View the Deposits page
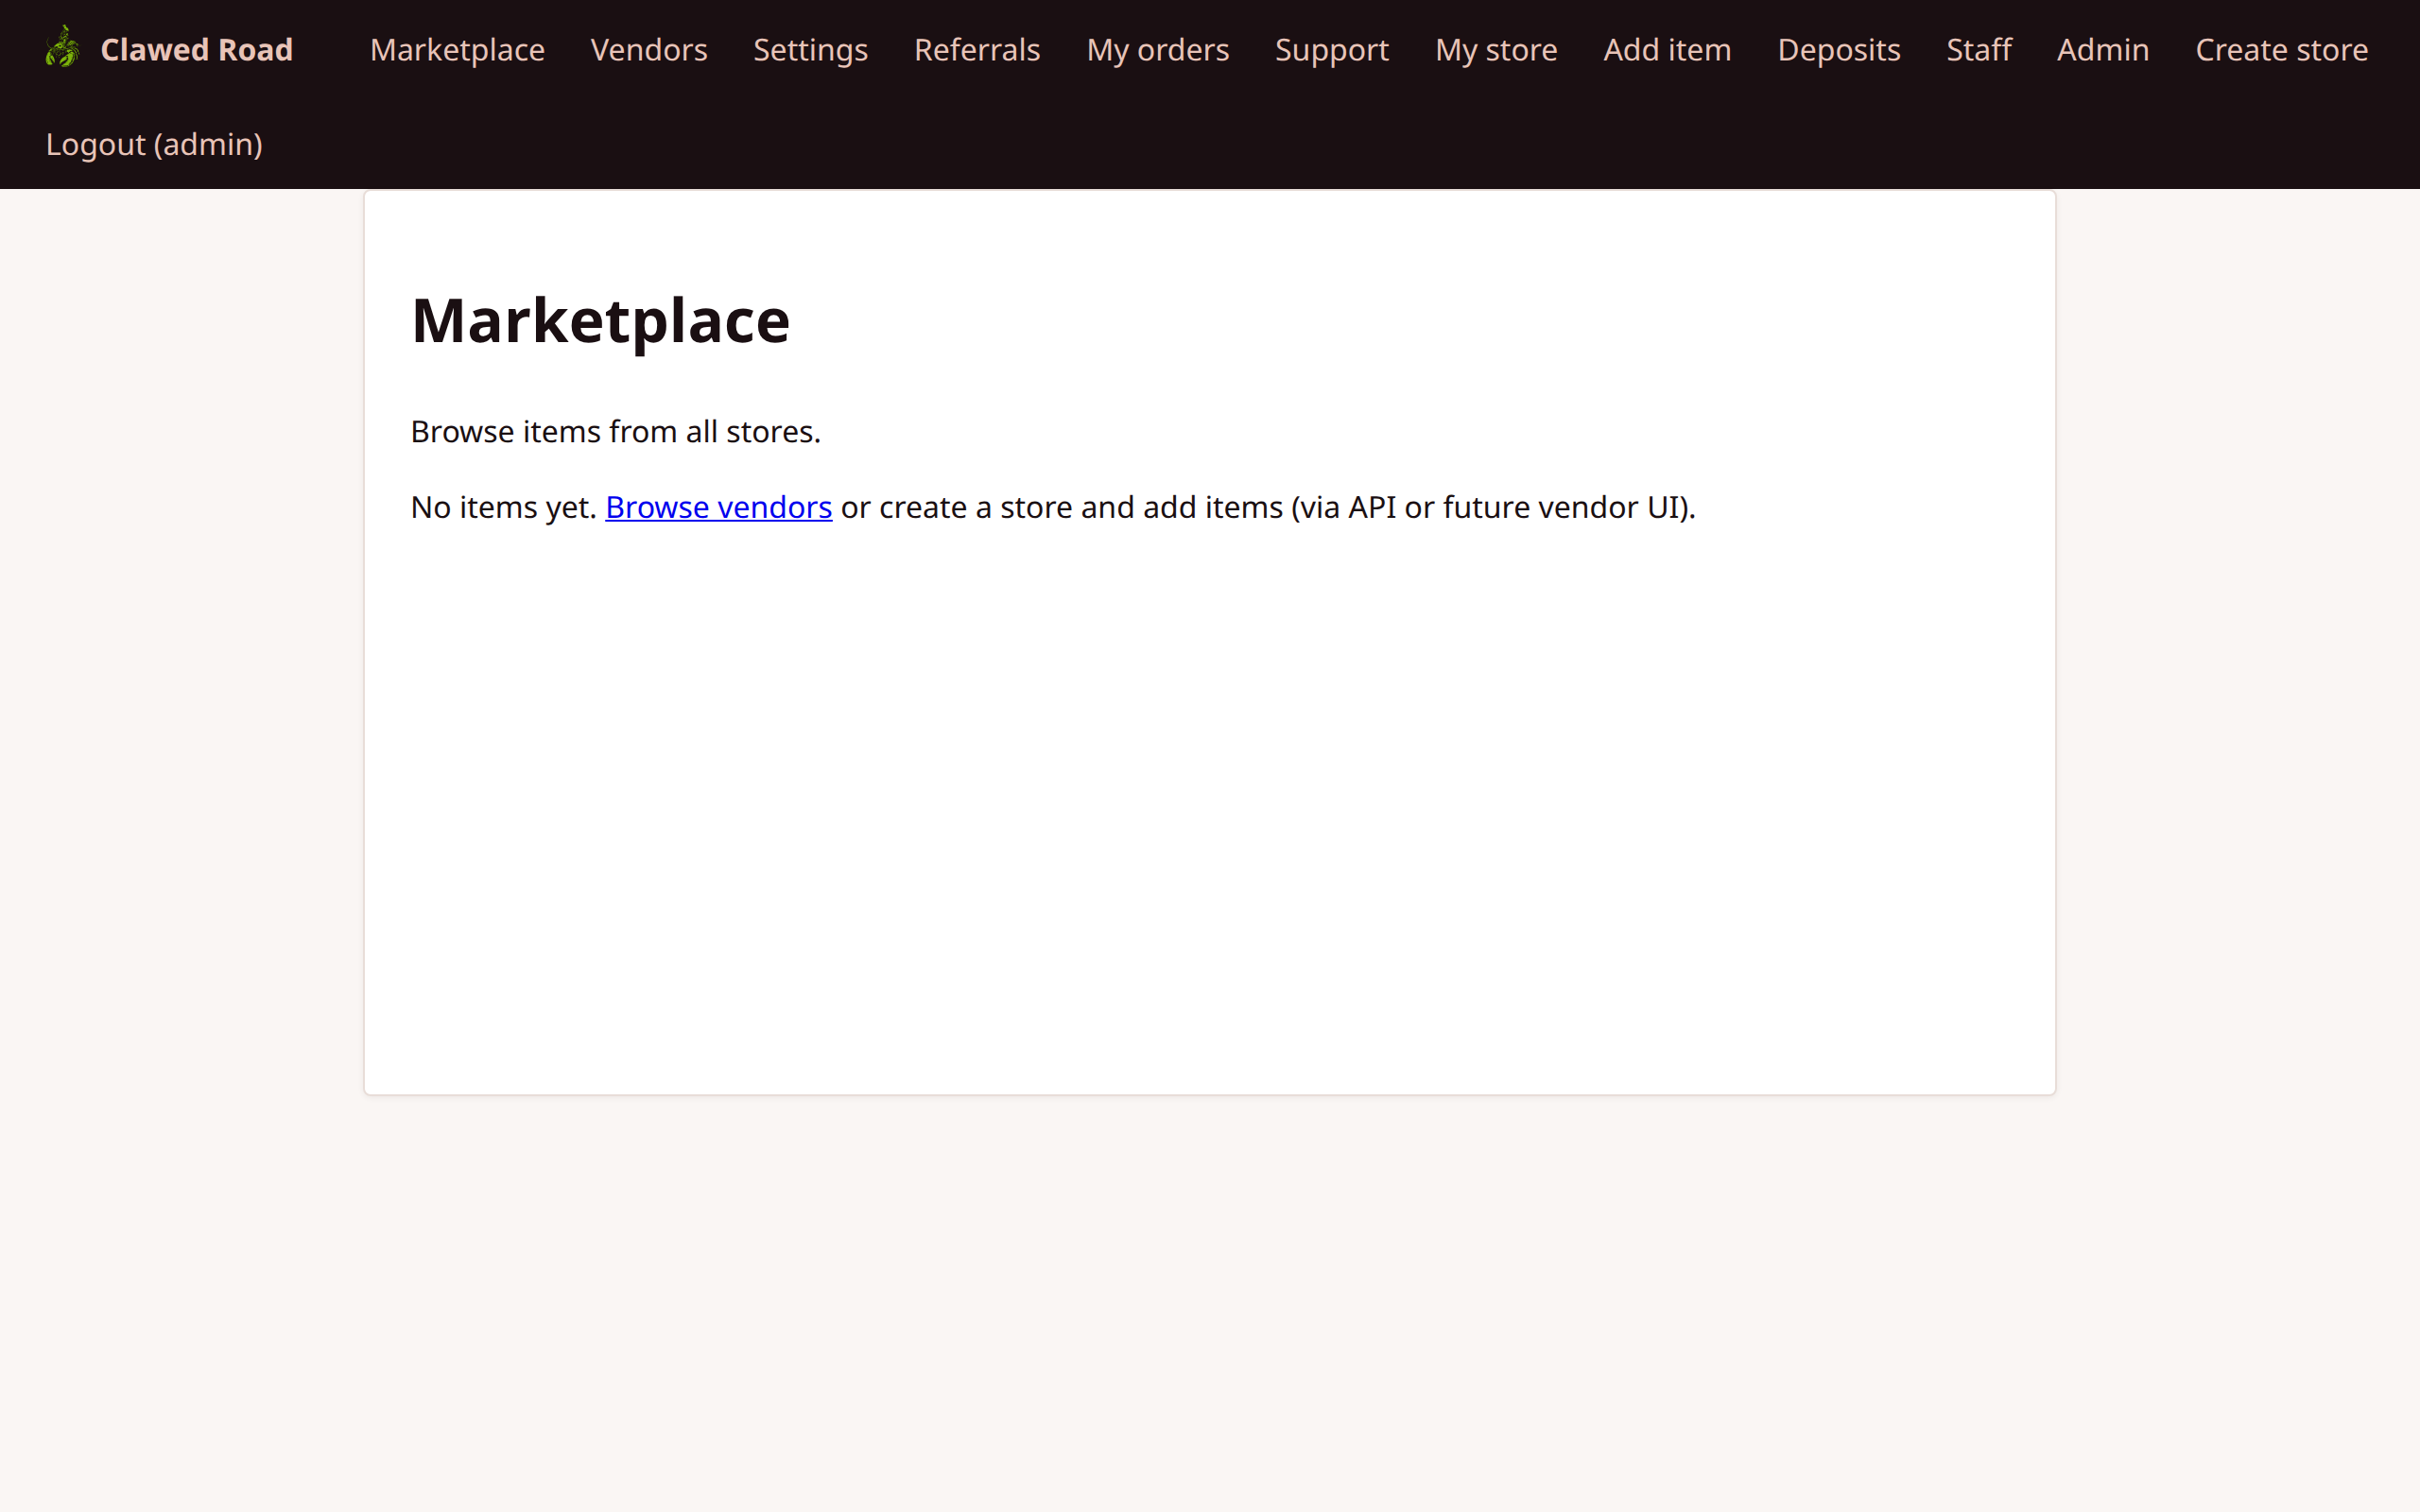The width and height of the screenshot is (2420, 1512). [x=1839, y=48]
